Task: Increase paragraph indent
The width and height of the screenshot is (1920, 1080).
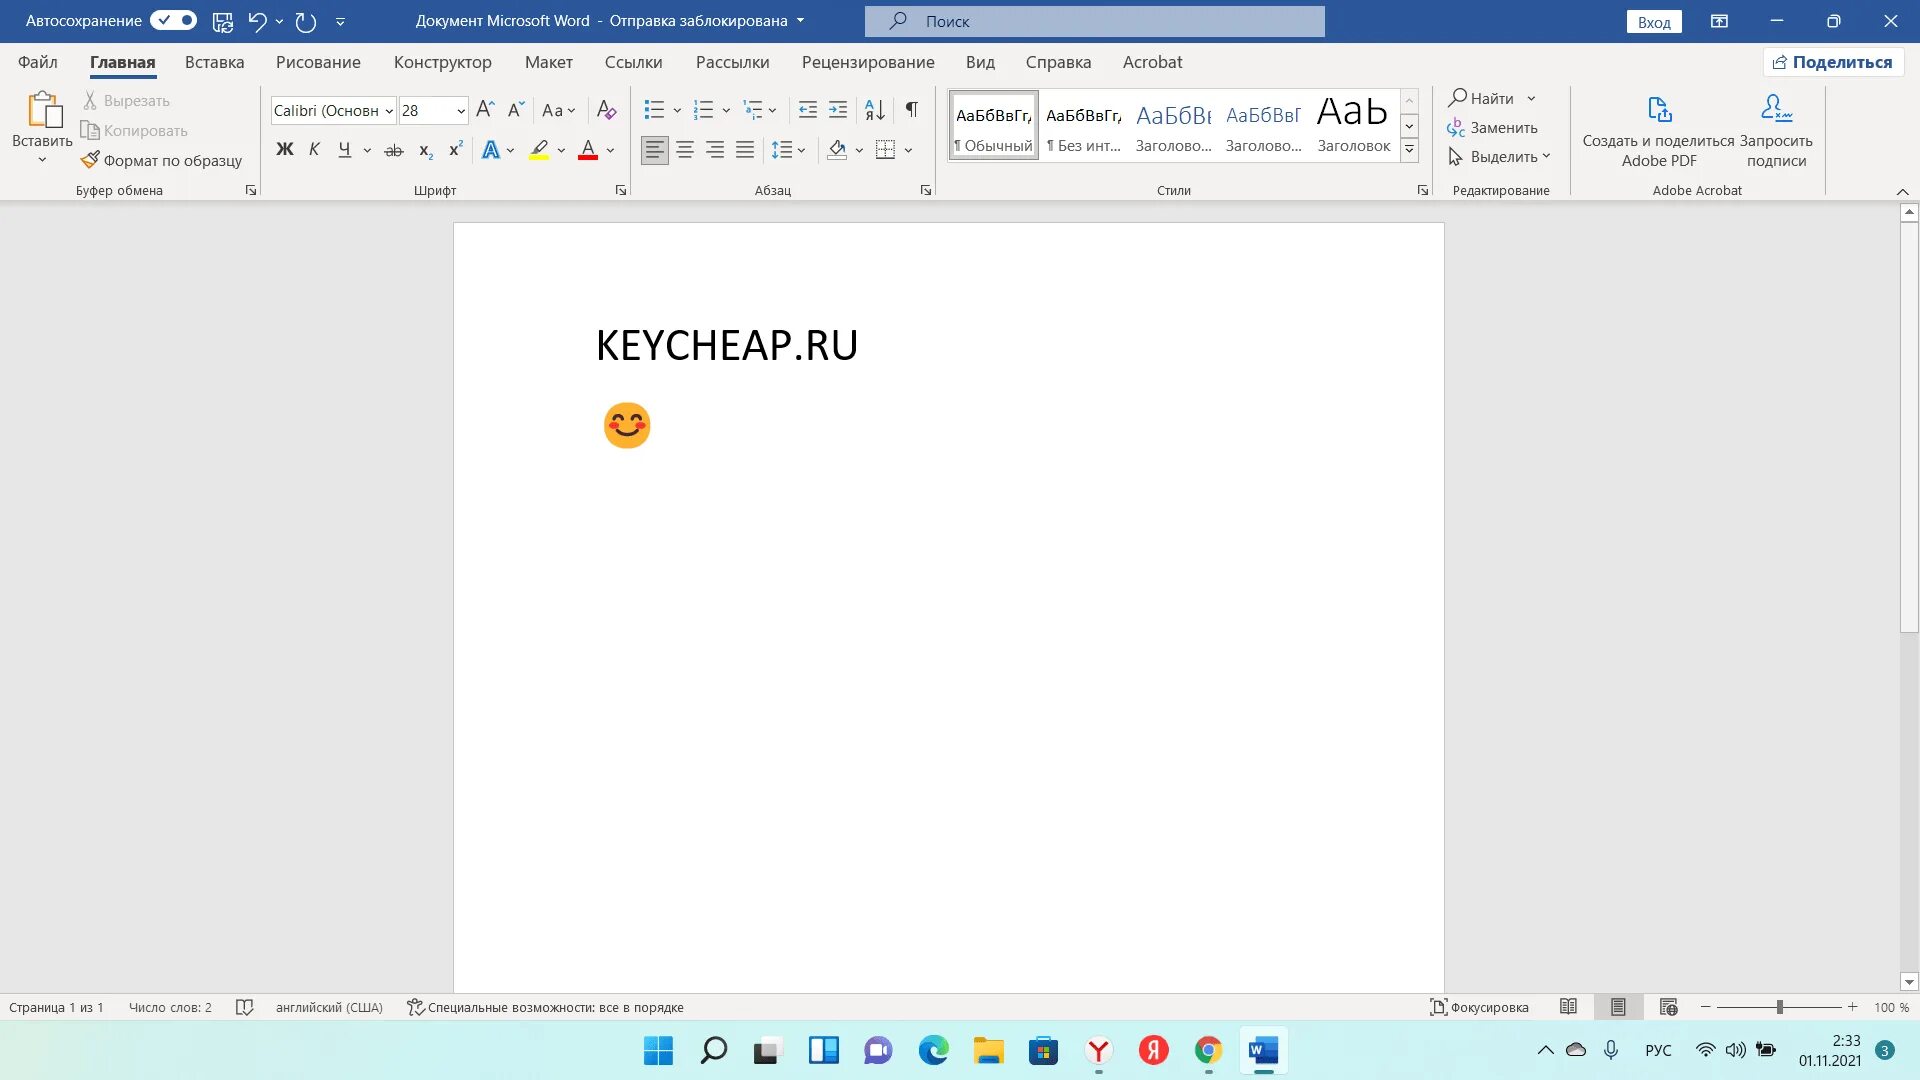Action: tap(838, 110)
